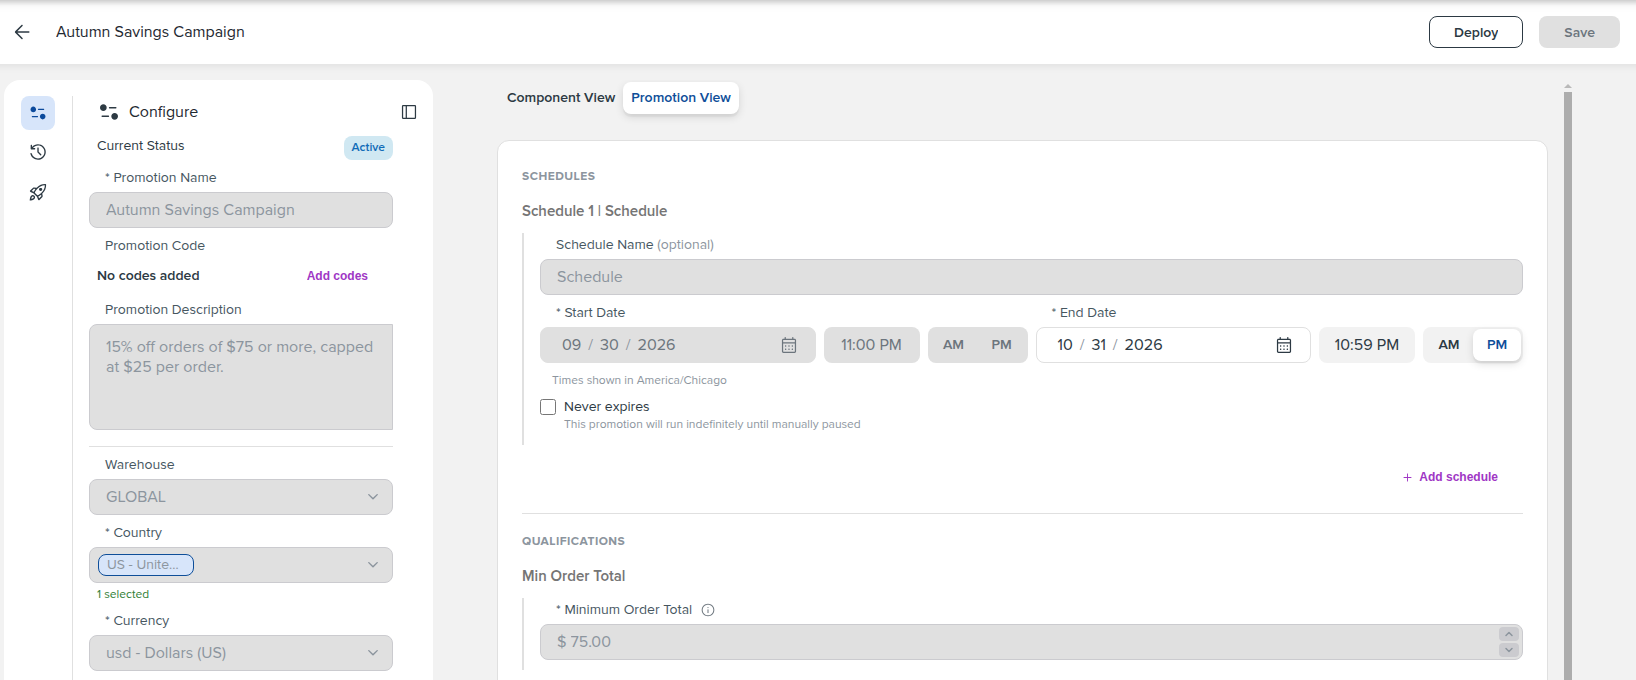1636x680 pixels.
Task: Click the 10:59 PM end time field
Action: [1367, 345]
